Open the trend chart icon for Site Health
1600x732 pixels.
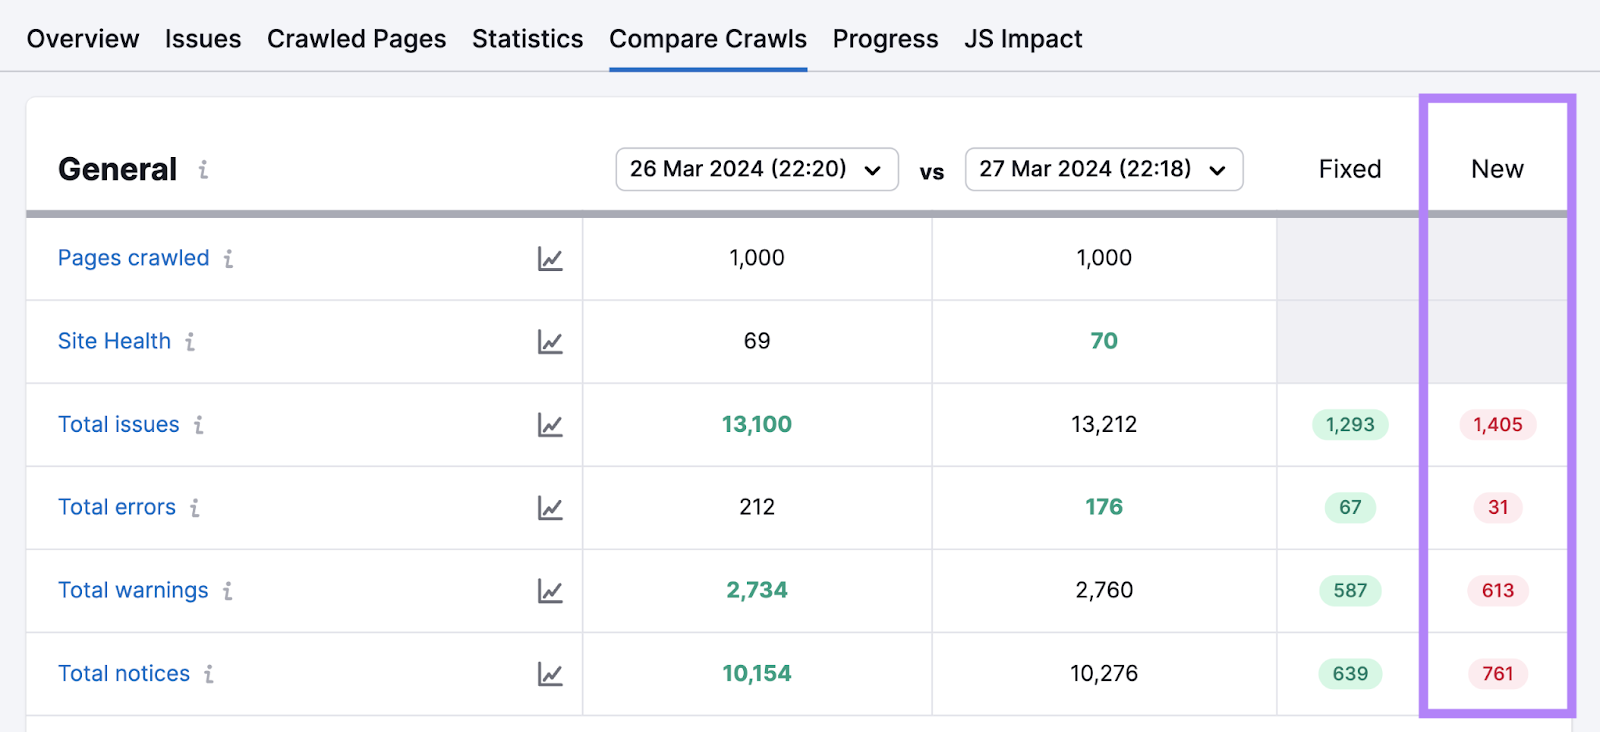coord(550,342)
